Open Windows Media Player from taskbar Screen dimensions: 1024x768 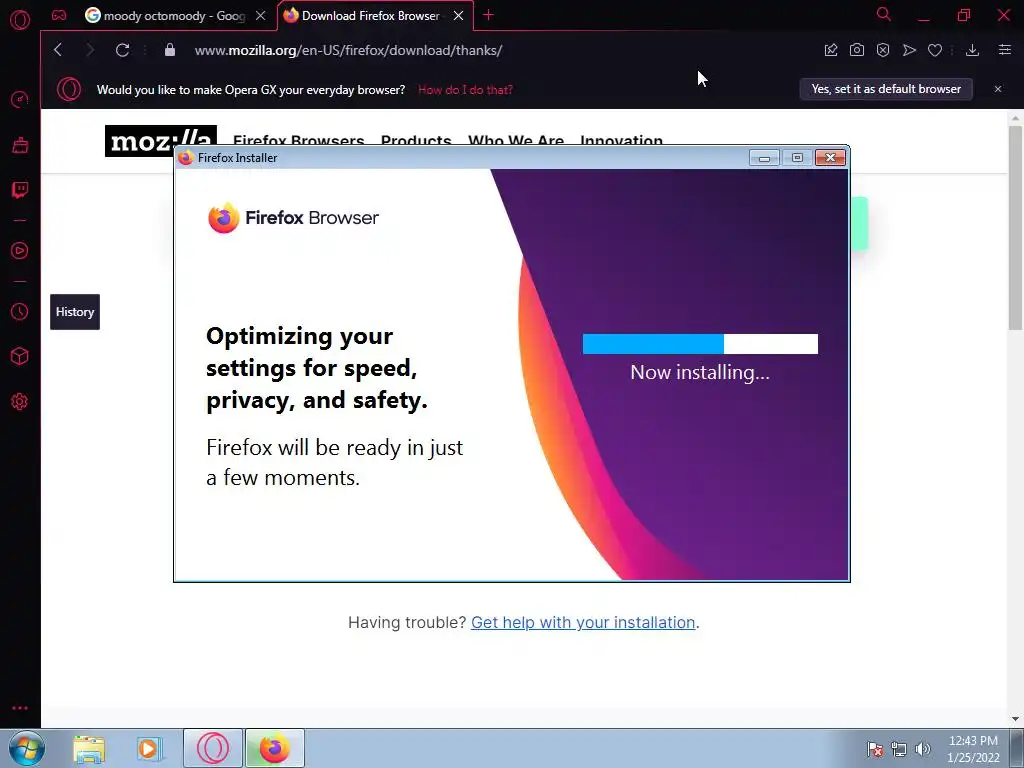coord(149,749)
